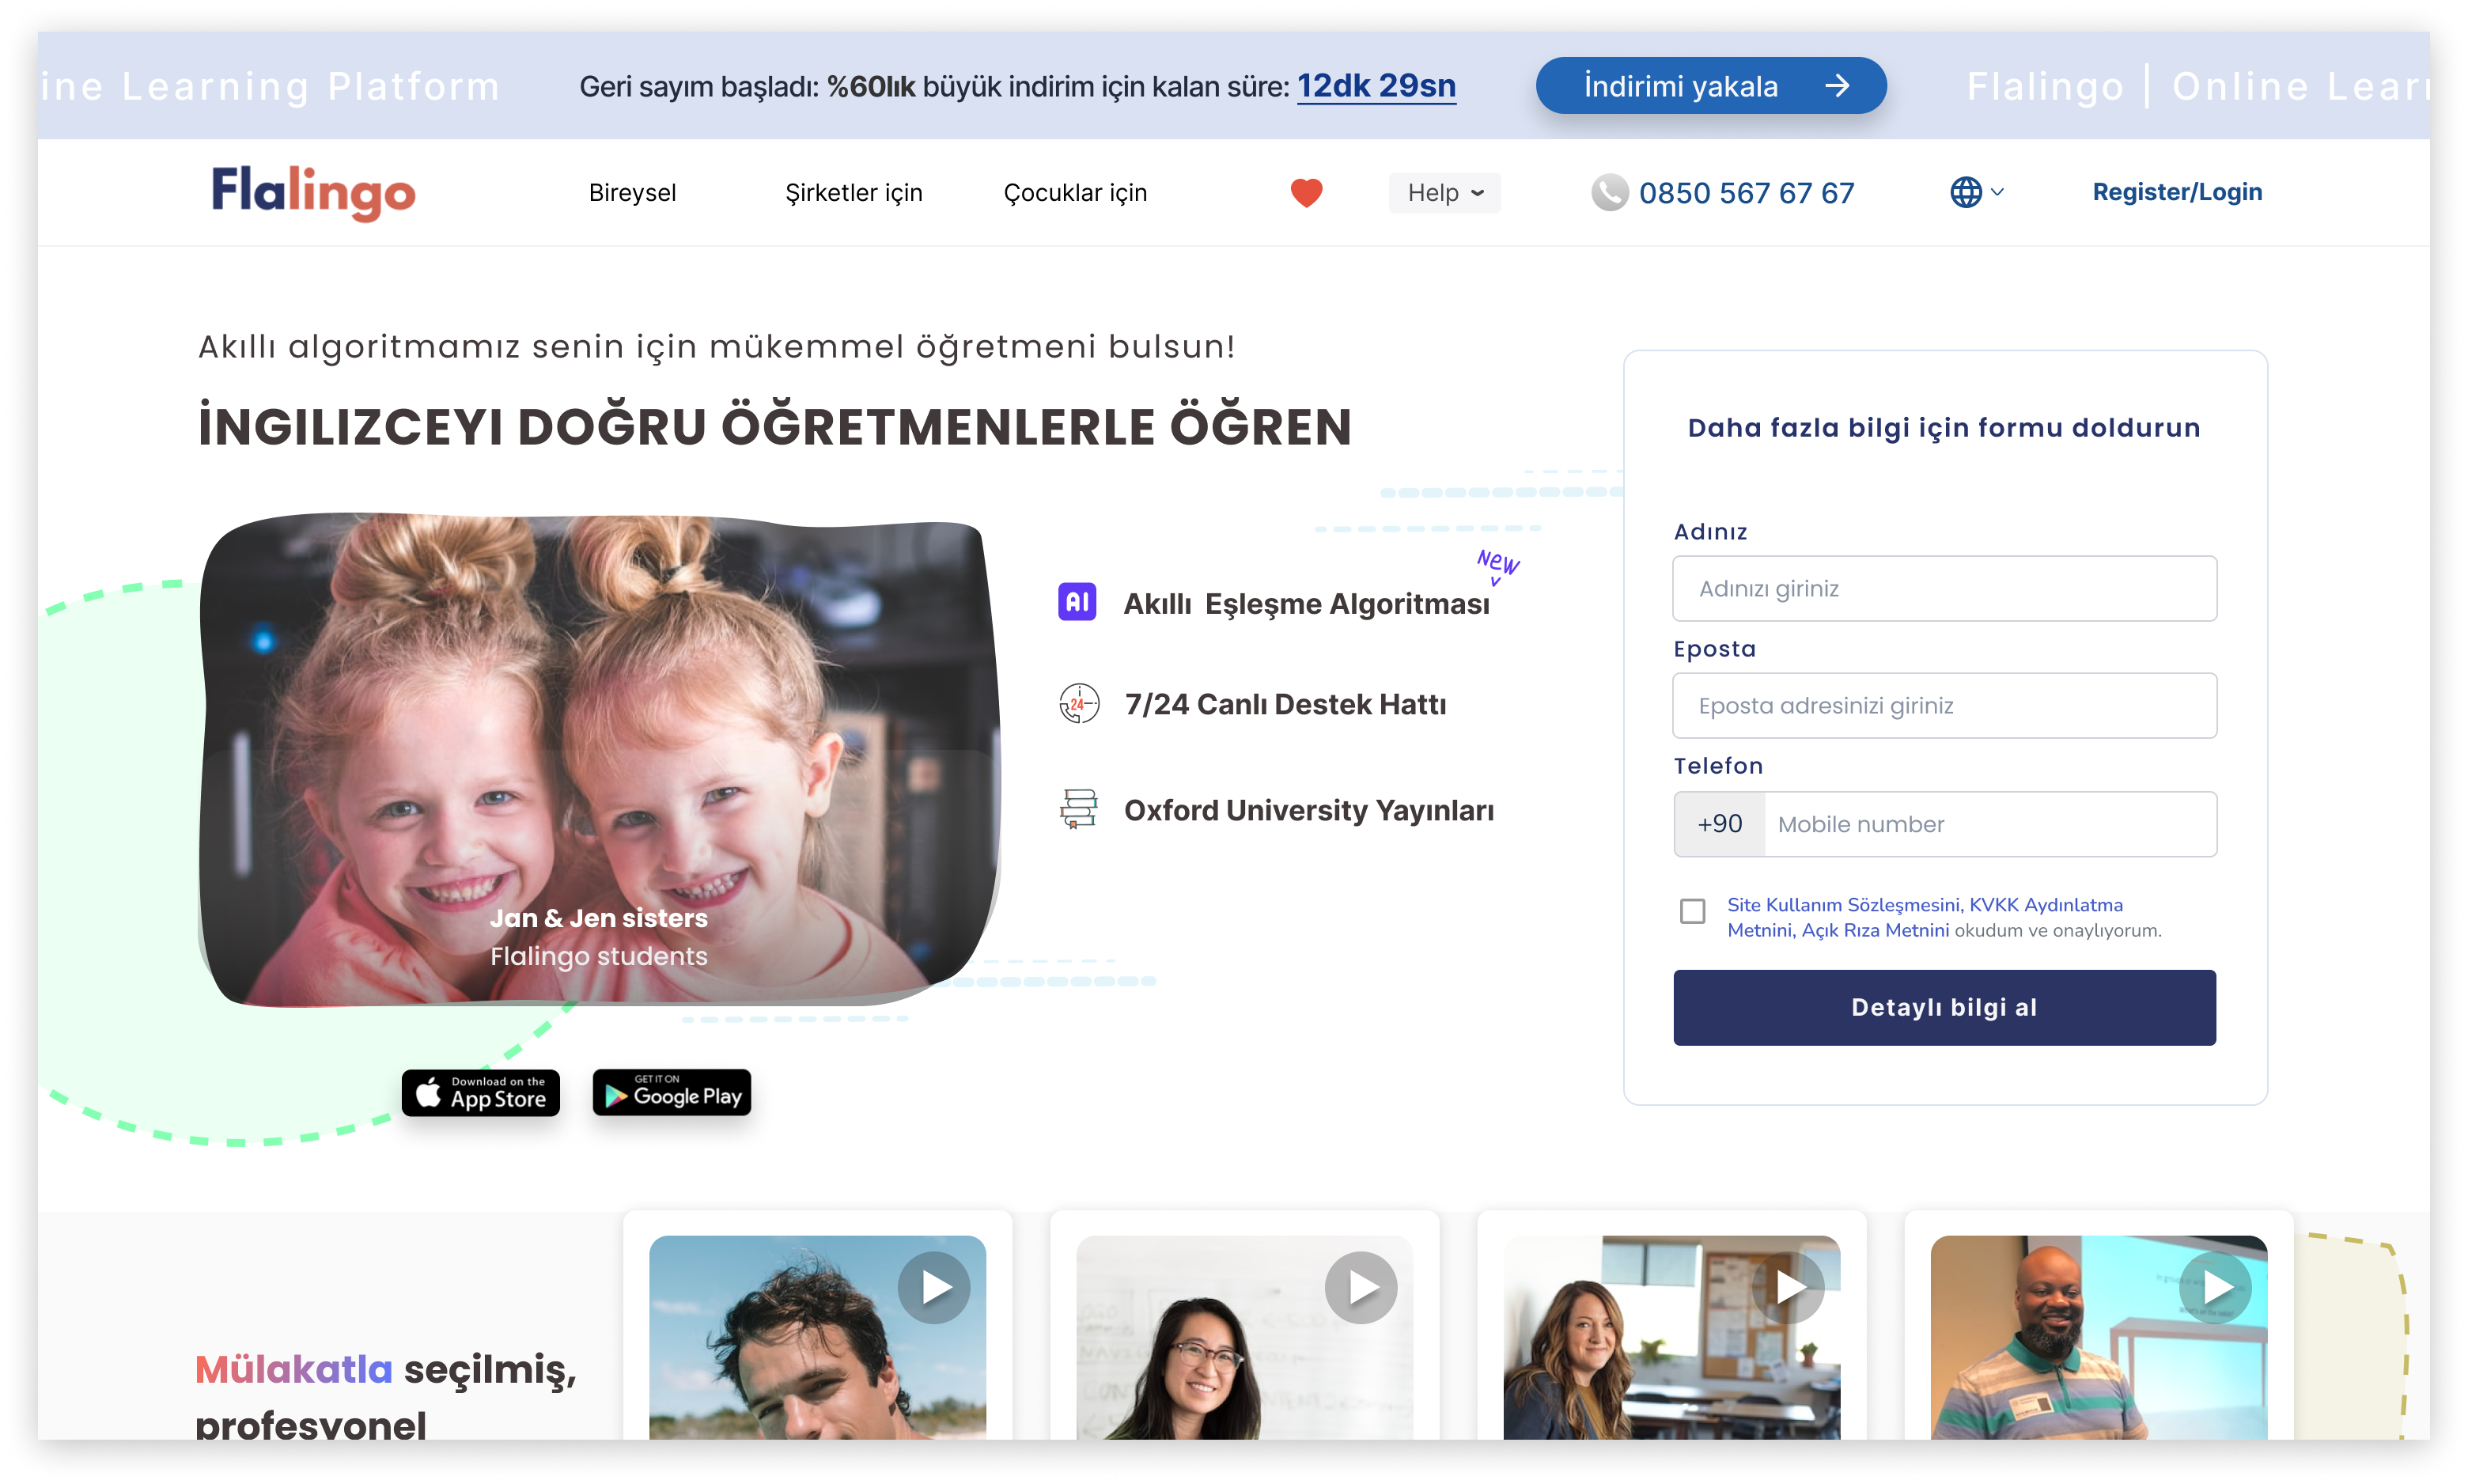Open the App Store download badge

(x=481, y=1093)
